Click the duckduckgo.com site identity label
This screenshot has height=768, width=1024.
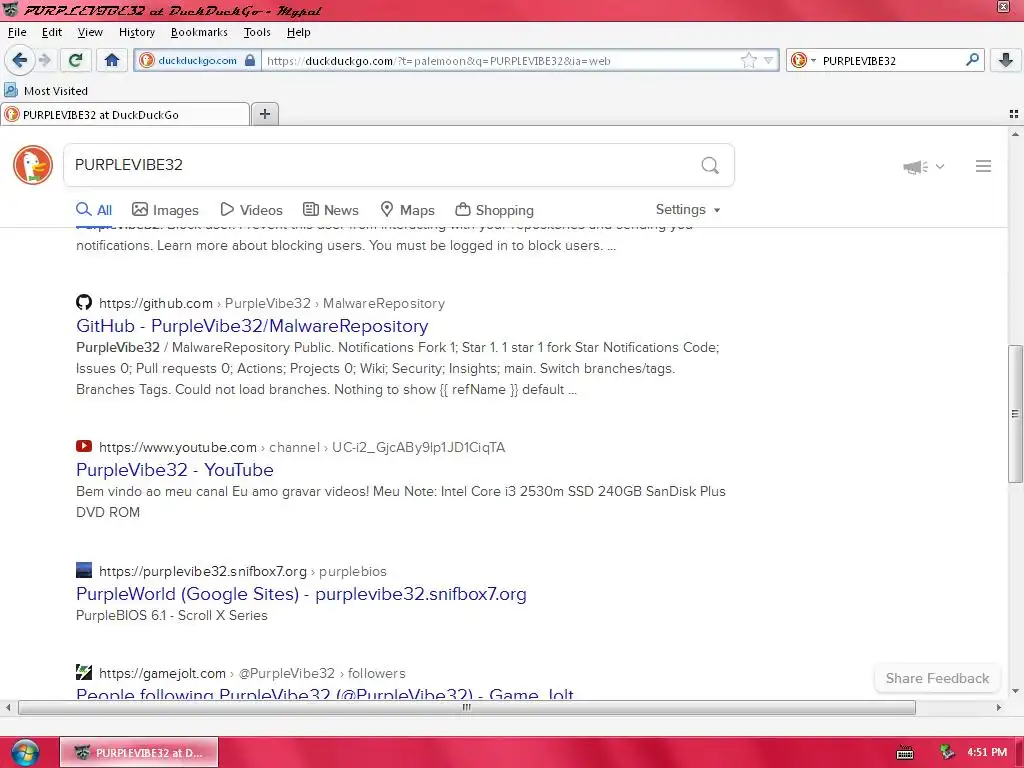point(197,60)
